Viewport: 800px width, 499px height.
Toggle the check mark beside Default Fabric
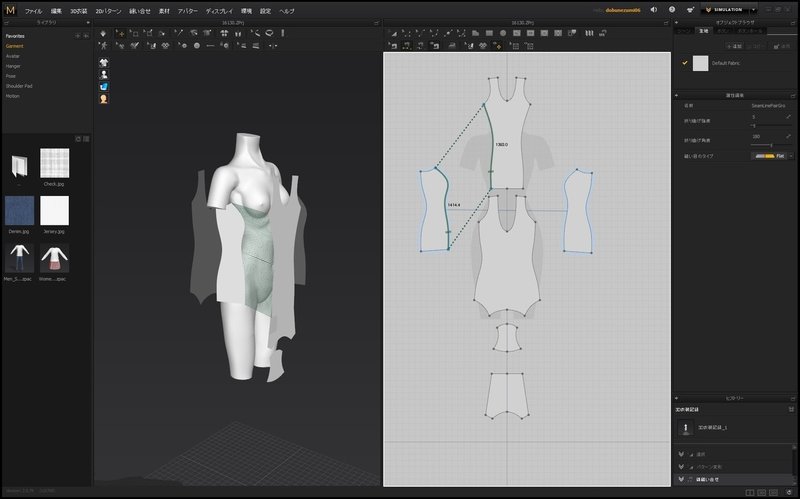(685, 63)
